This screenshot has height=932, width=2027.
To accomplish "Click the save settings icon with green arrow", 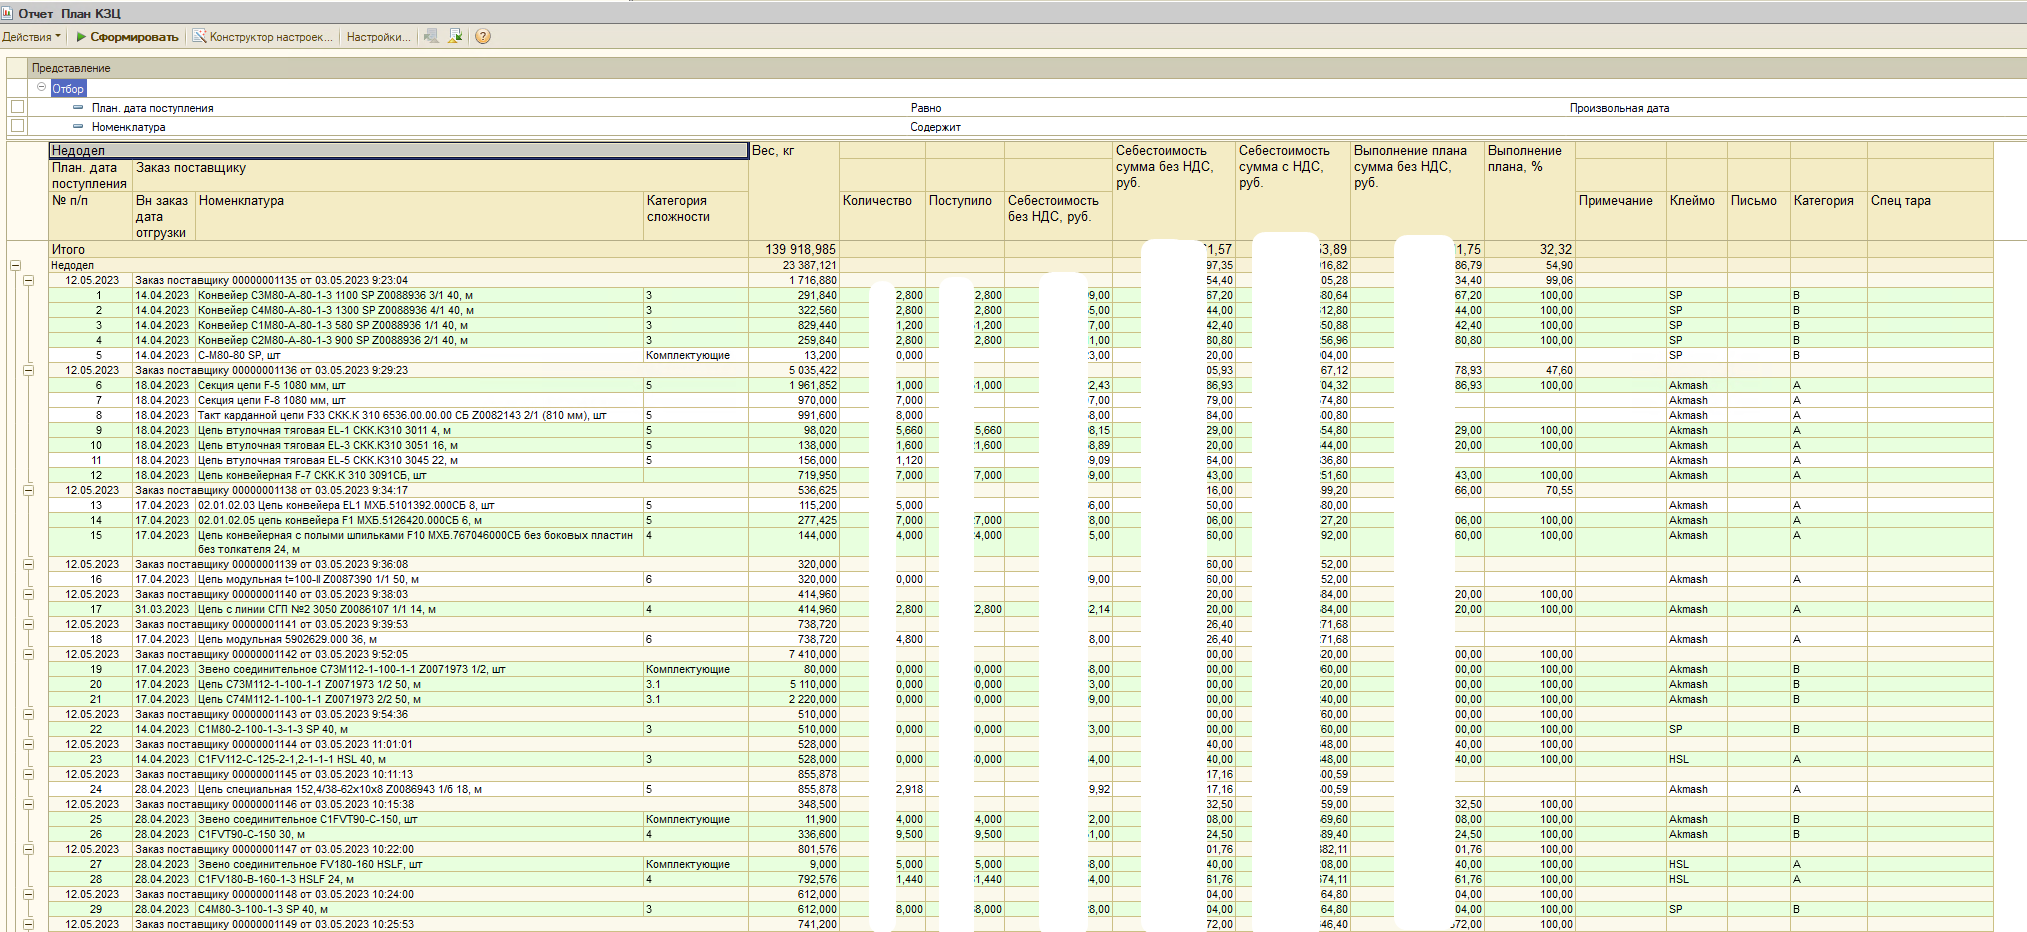I will [x=455, y=36].
